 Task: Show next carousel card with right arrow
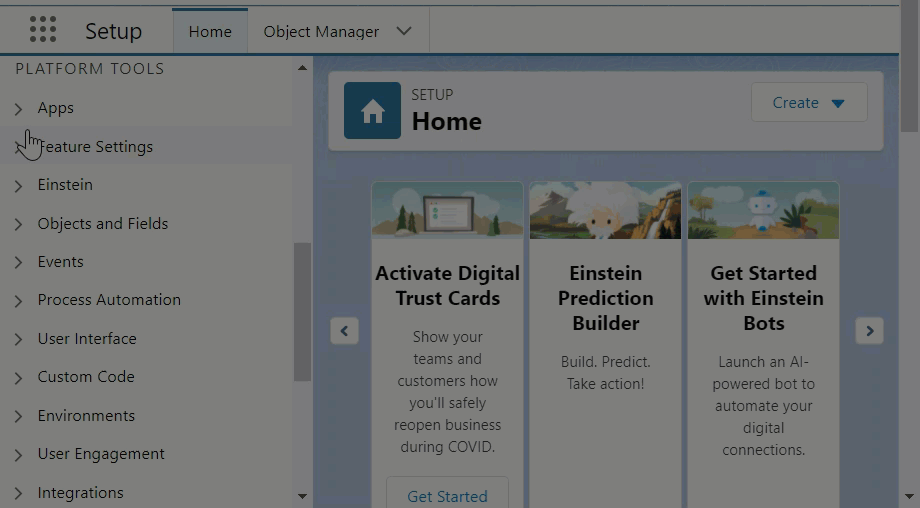(869, 331)
